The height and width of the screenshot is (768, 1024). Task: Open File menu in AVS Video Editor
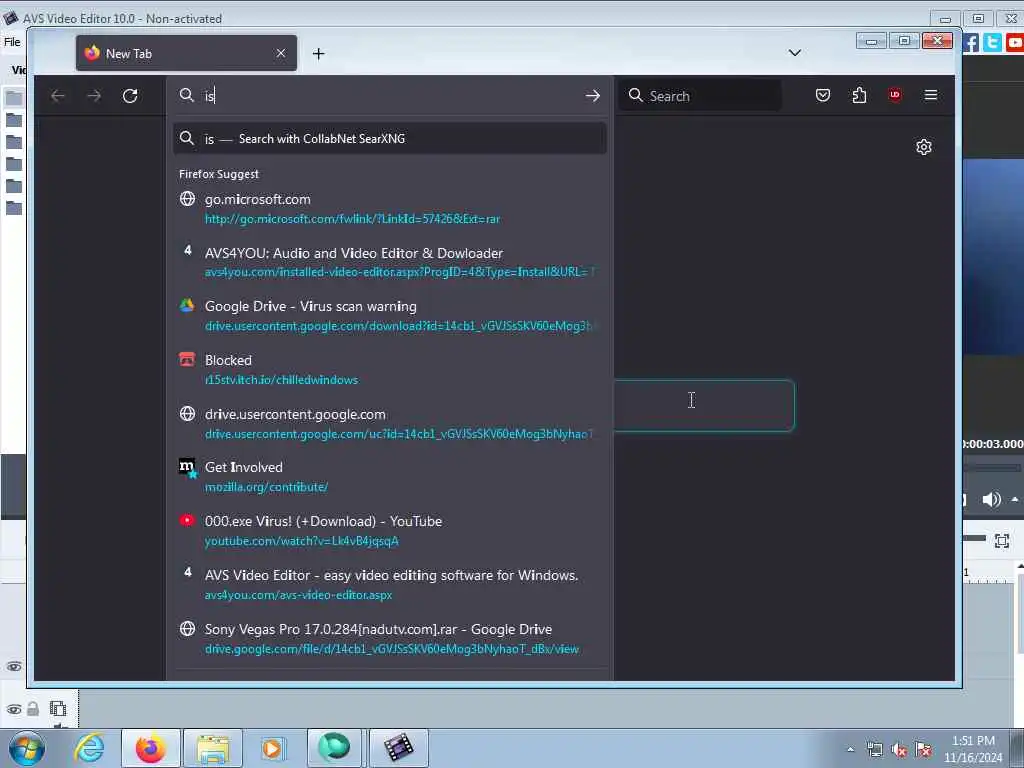(12, 42)
